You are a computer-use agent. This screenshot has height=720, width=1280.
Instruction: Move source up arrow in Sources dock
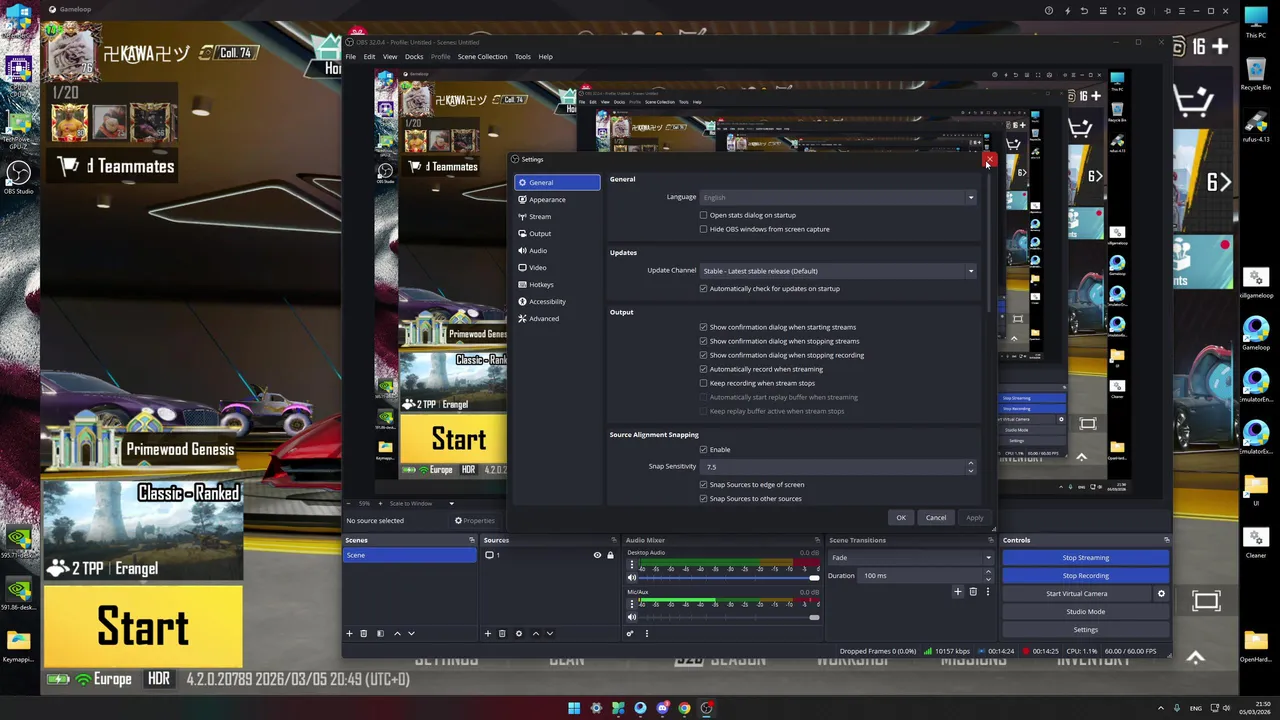coord(535,633)
